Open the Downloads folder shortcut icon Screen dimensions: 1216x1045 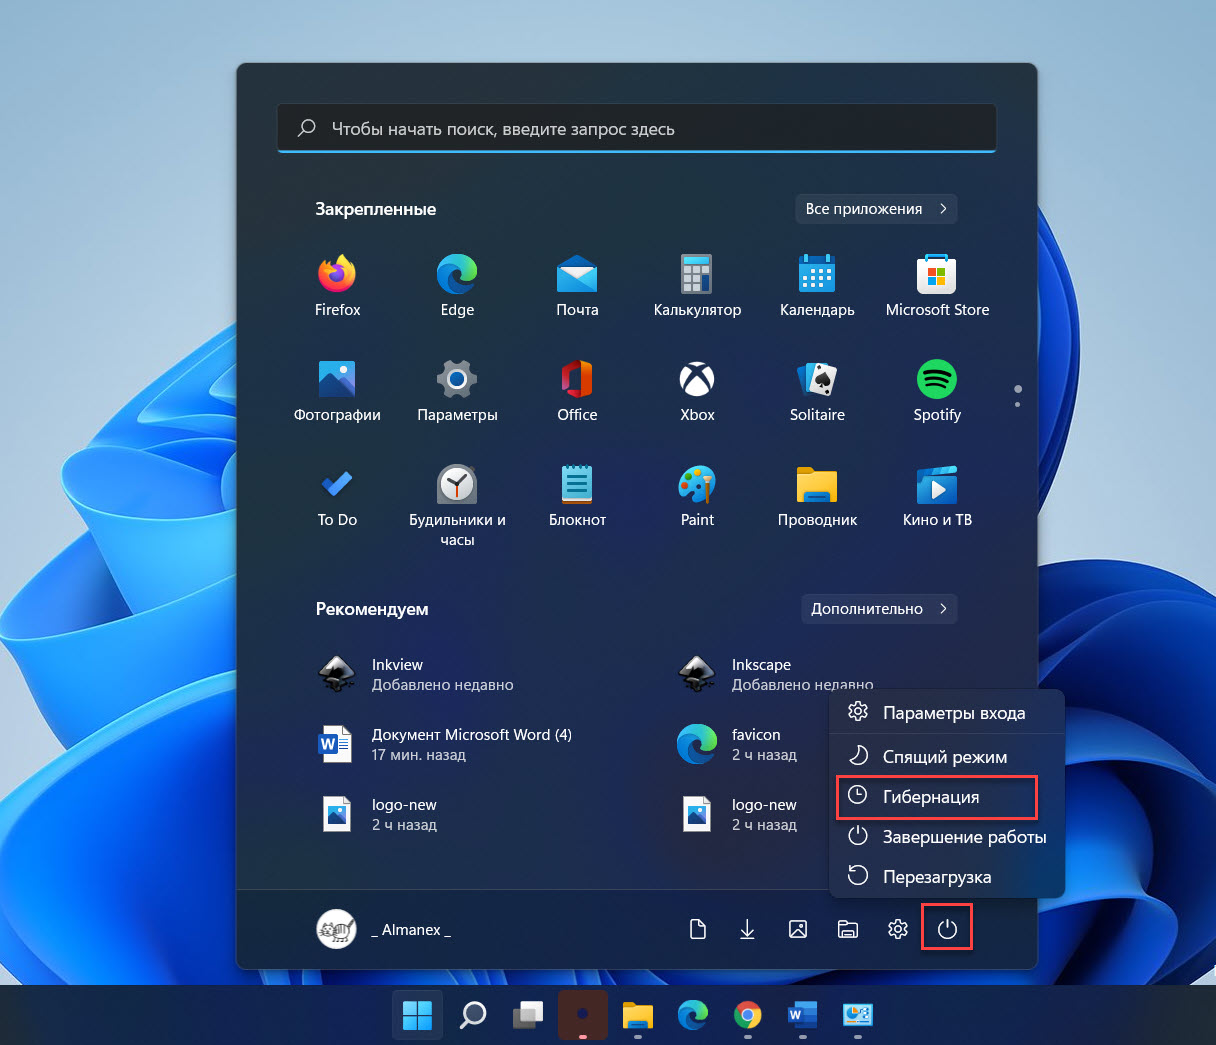[x=747, y=930]
